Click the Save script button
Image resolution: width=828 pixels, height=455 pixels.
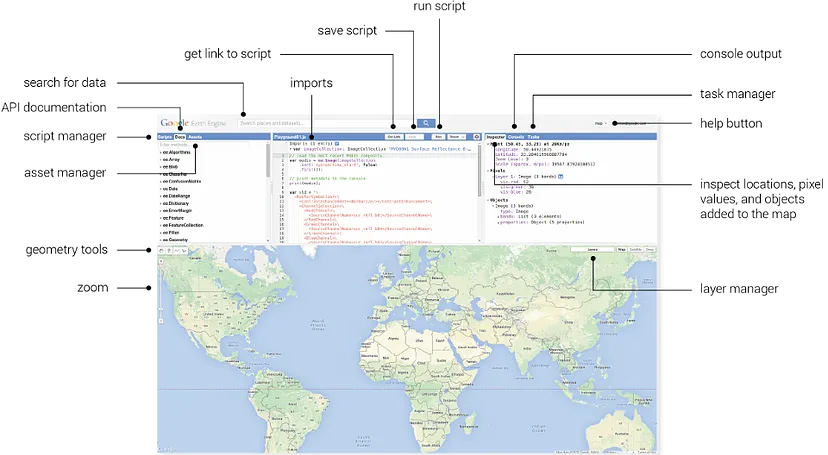[415, 137]
